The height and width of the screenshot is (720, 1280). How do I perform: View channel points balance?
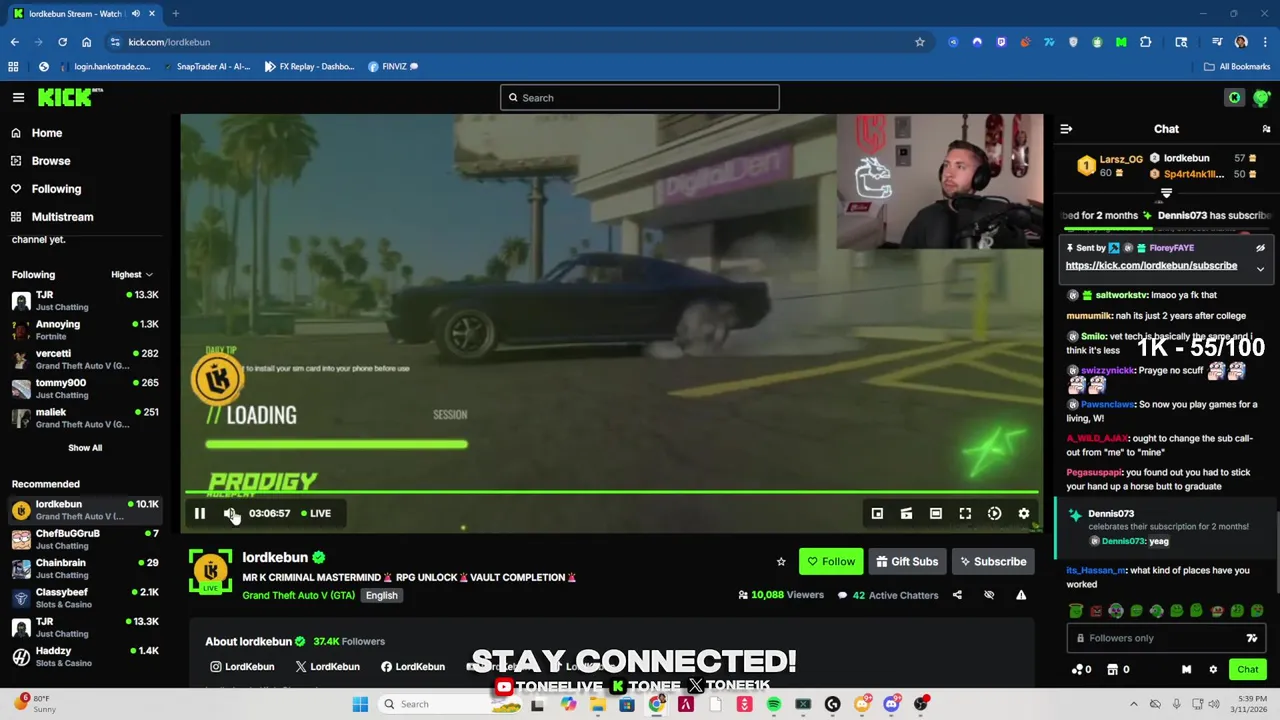point(1081,670)
